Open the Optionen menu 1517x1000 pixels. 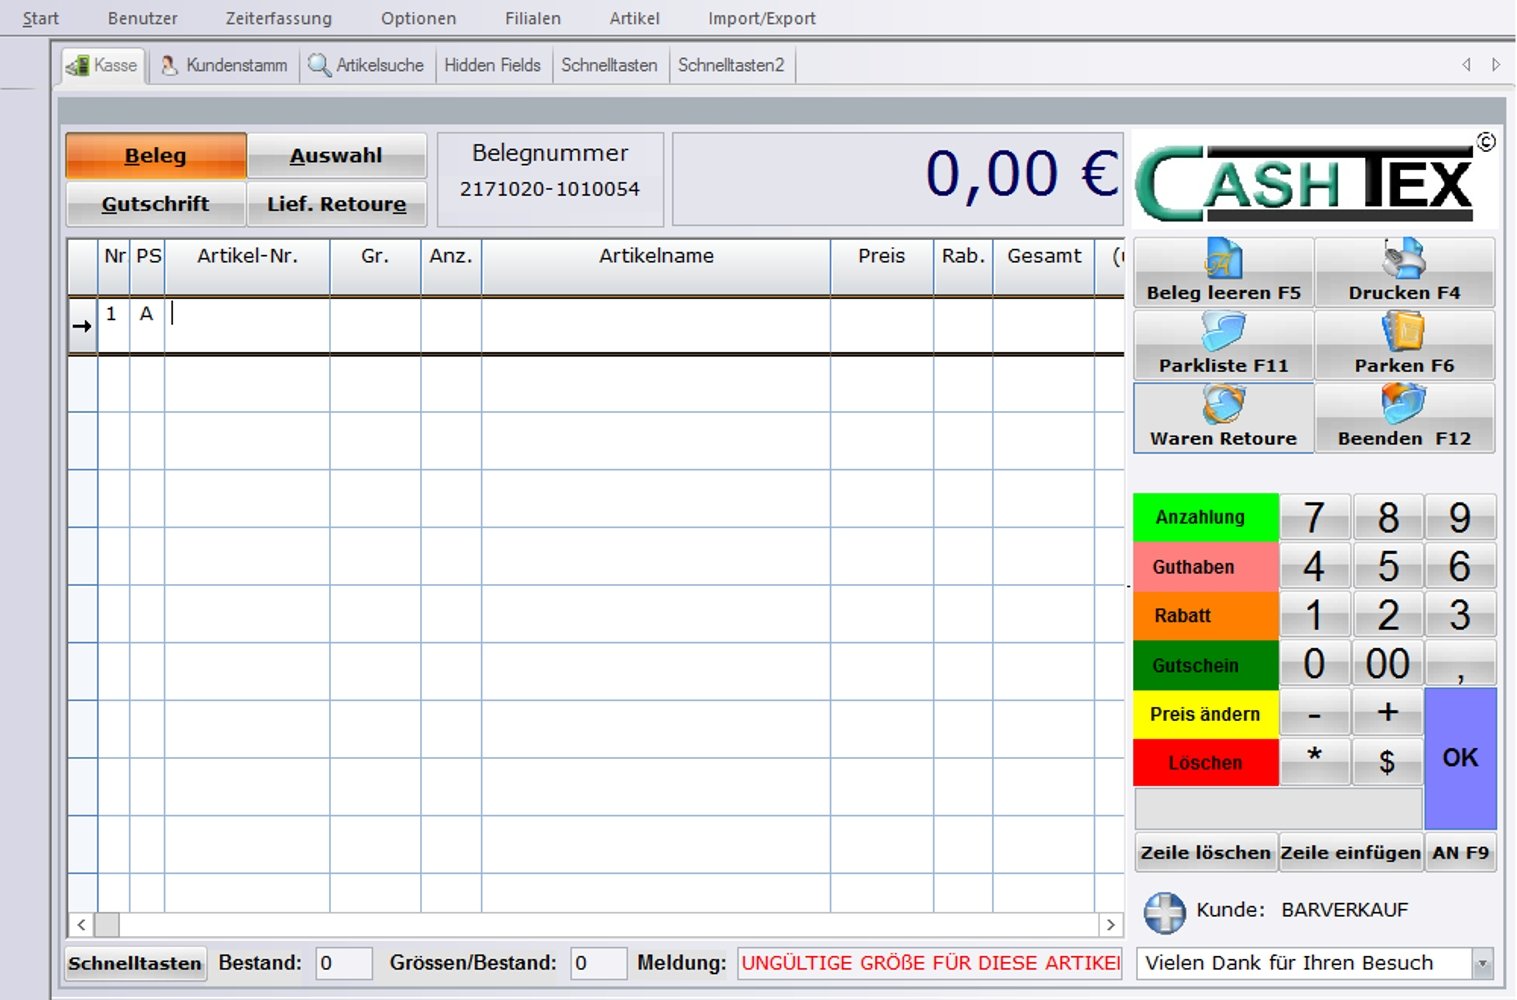[x=419, y=18]
